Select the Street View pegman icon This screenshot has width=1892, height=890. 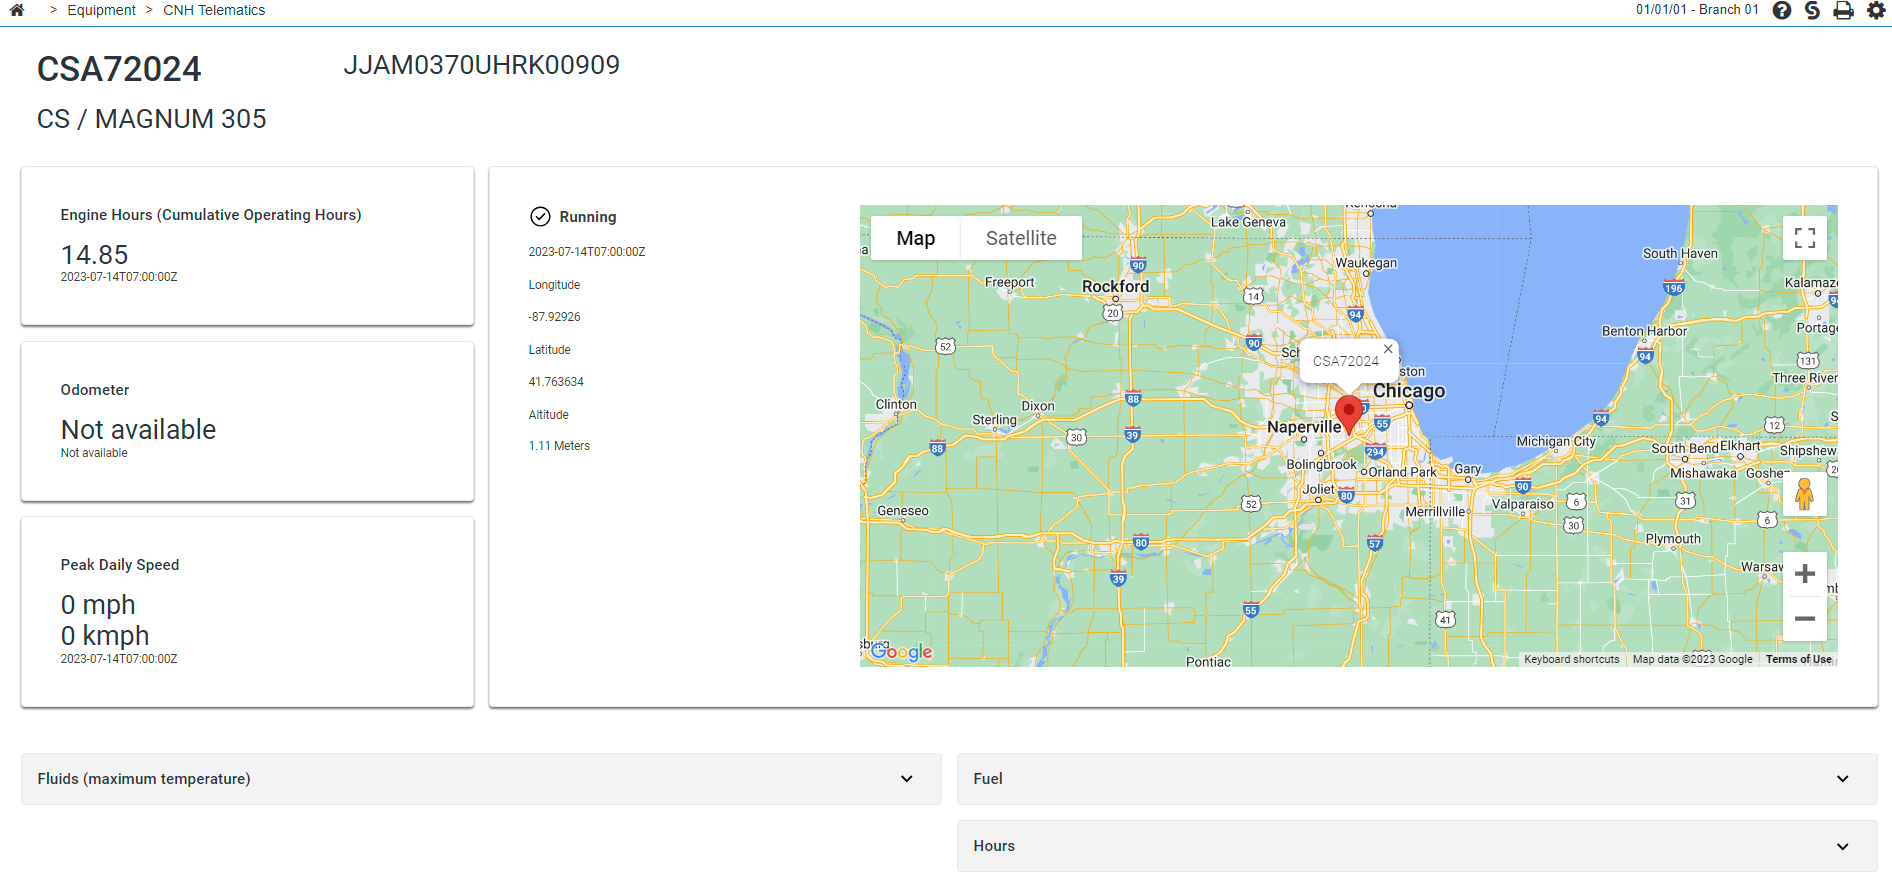click(x=1805, y=494)
